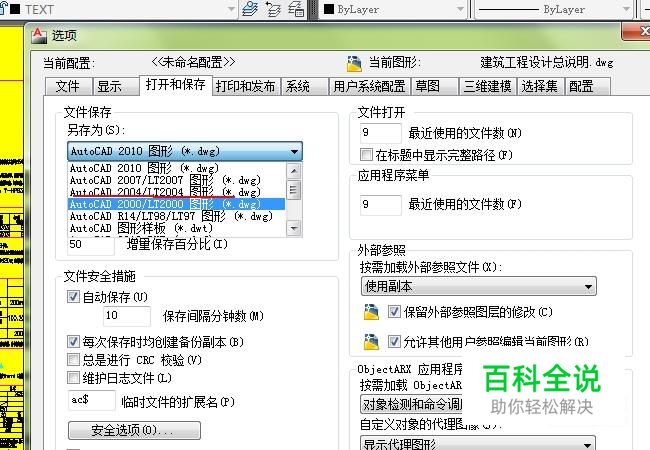Open the 系统 tab
Screen dimensions: 650x450
click(305, 86)
